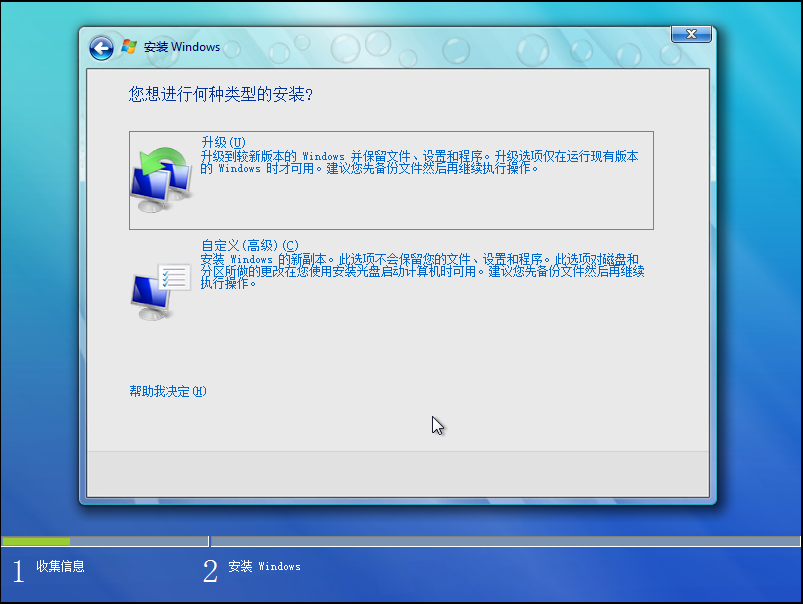The width and height of the screenshot is (803, 604).
Task: Choose the 自定义(高级)(C) option title
Action: [x=249, y=245]
